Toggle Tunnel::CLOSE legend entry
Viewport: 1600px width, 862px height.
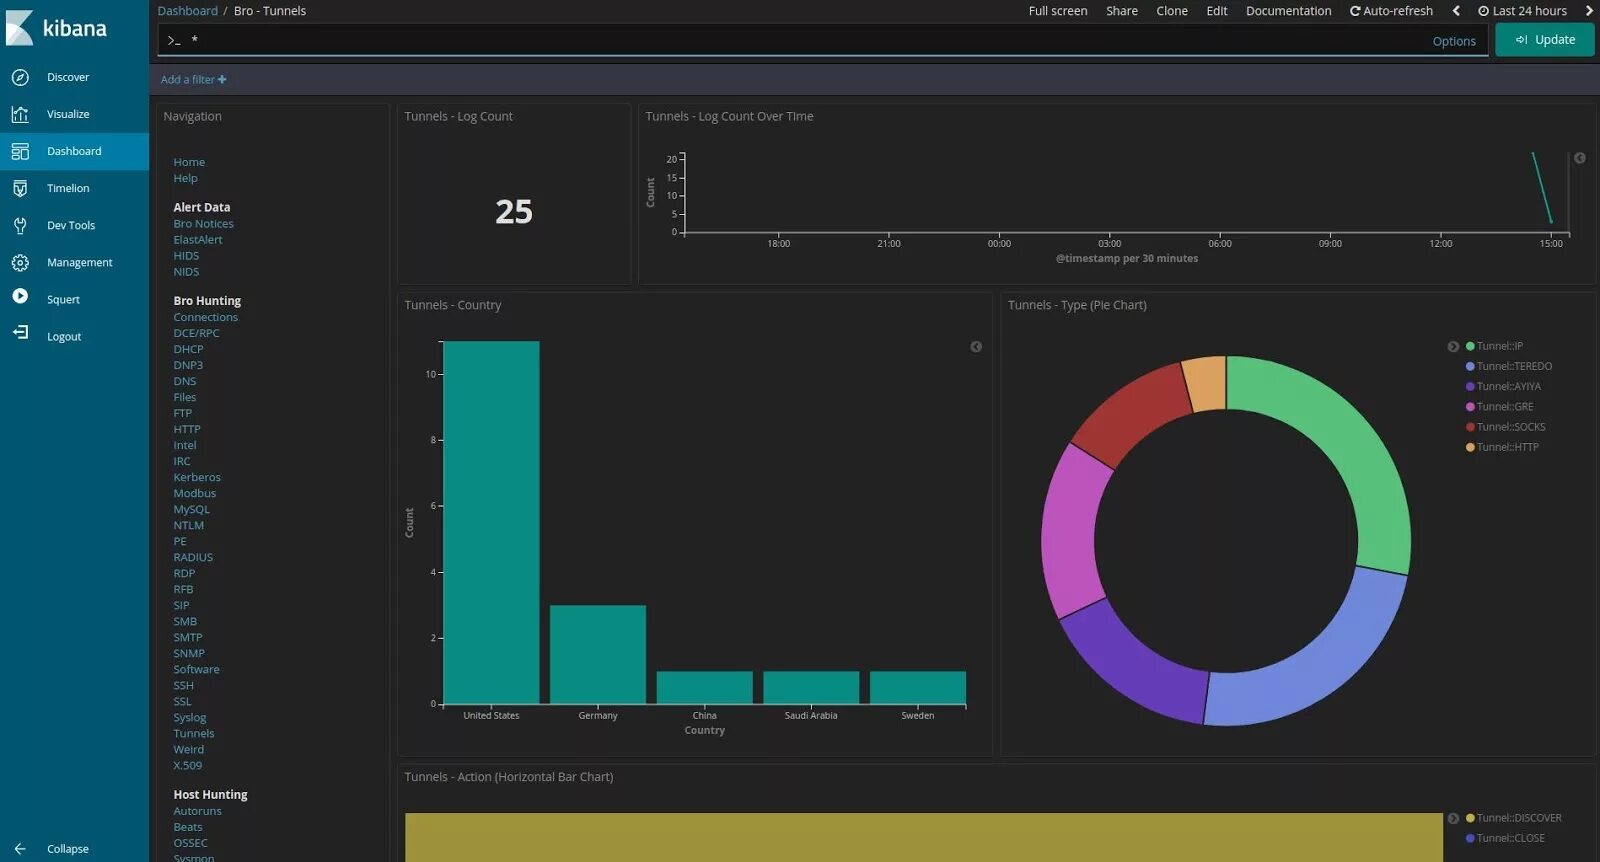pos(1505,838)
